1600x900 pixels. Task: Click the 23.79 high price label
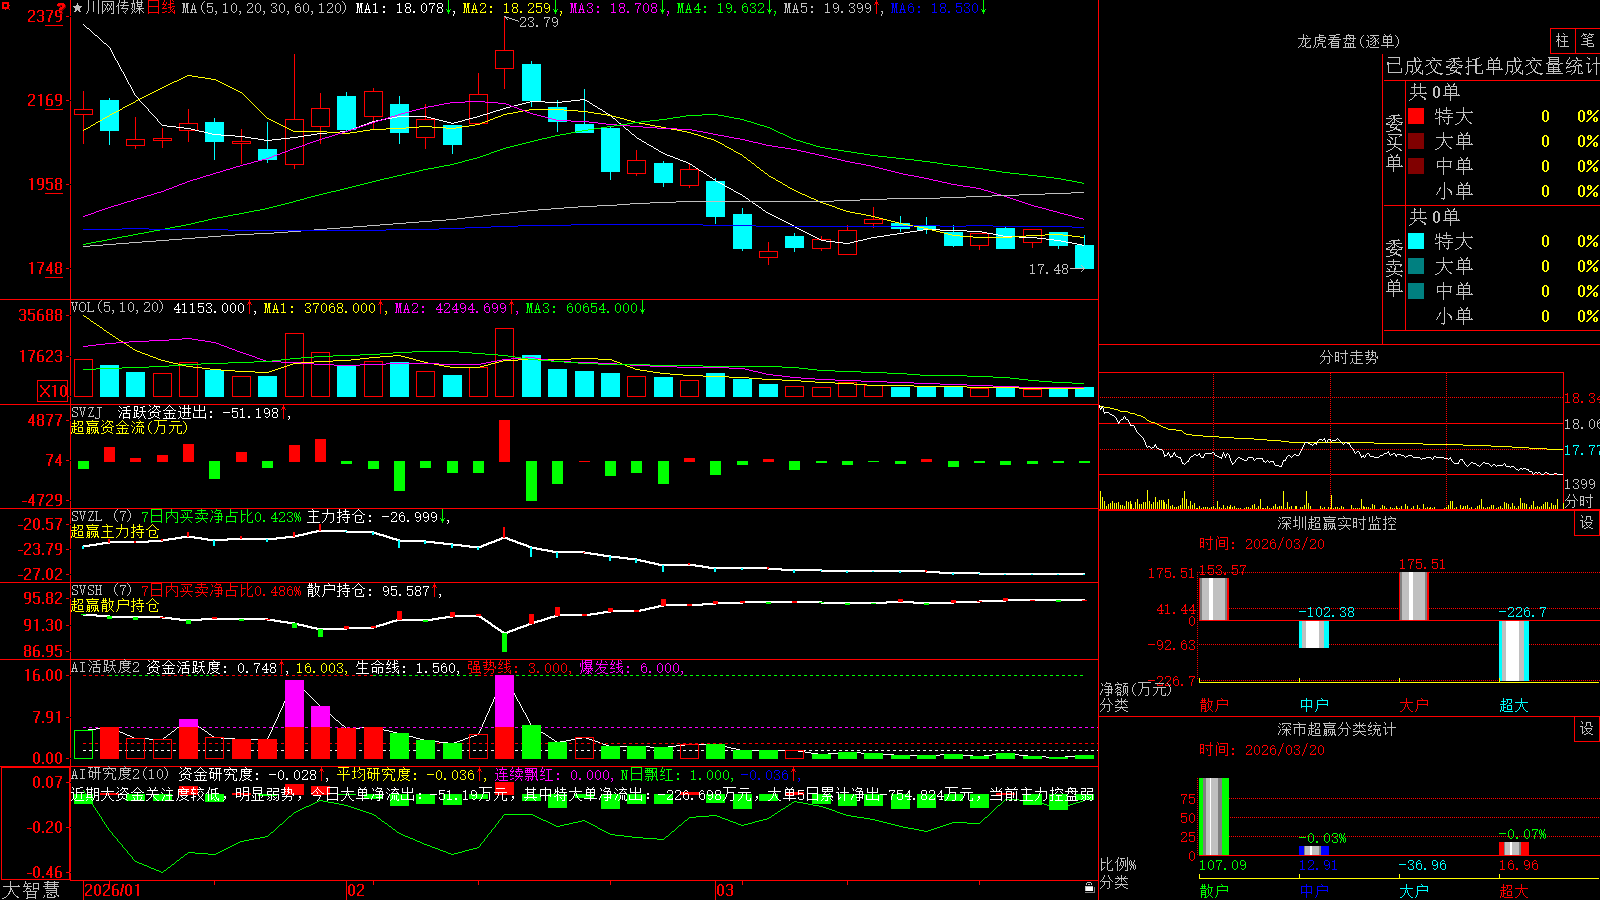tap(539, 22)
